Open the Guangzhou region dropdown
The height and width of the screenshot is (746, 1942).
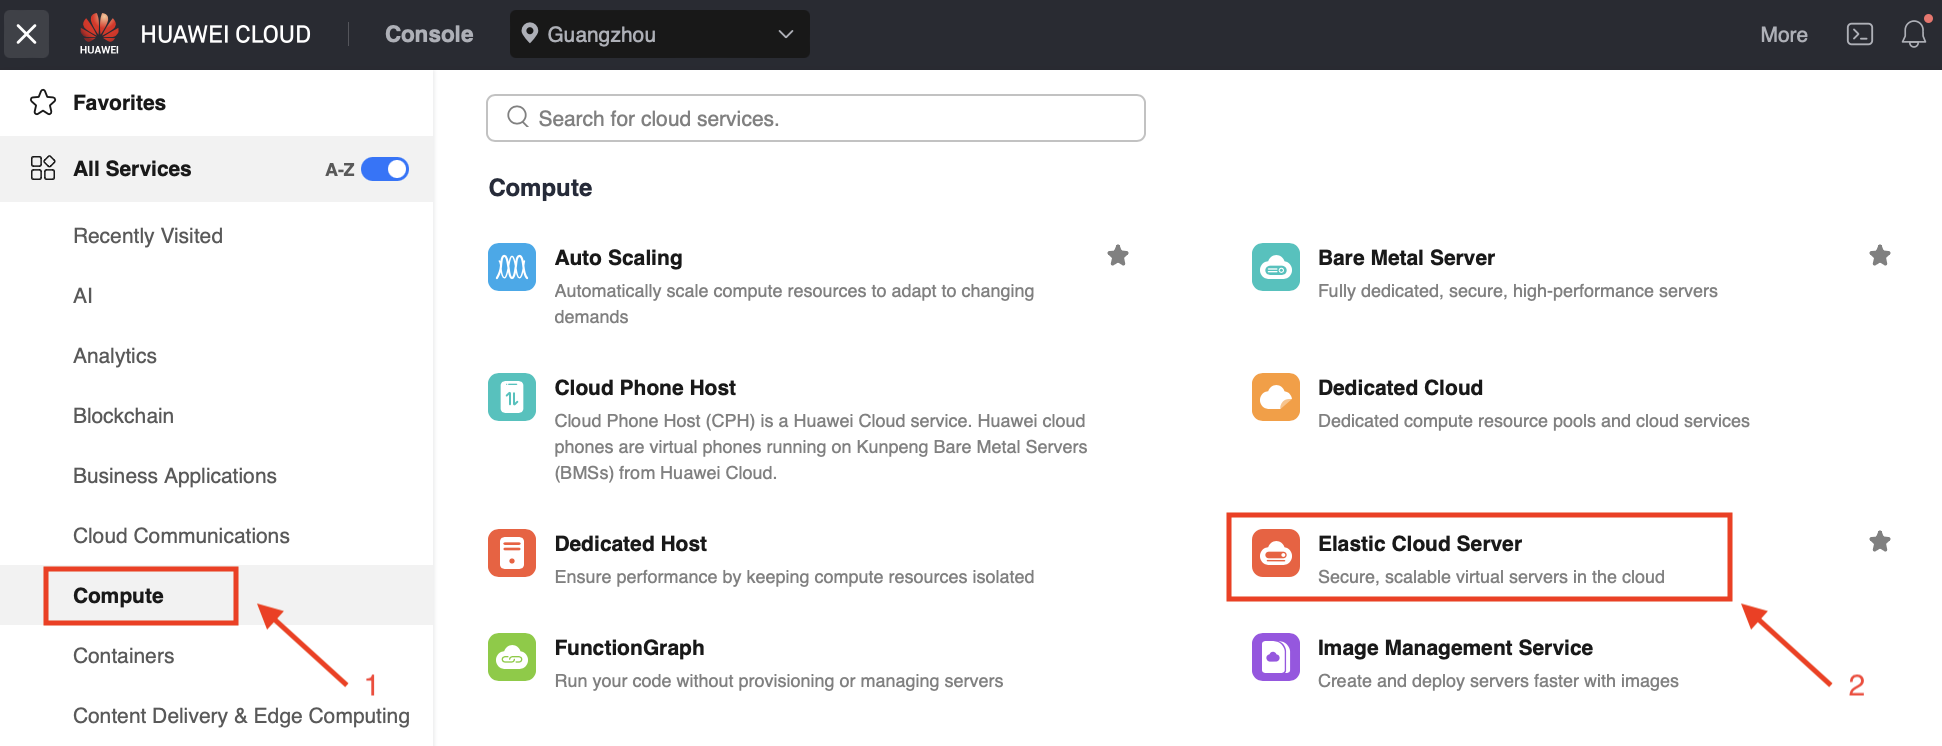pos(659,35)
